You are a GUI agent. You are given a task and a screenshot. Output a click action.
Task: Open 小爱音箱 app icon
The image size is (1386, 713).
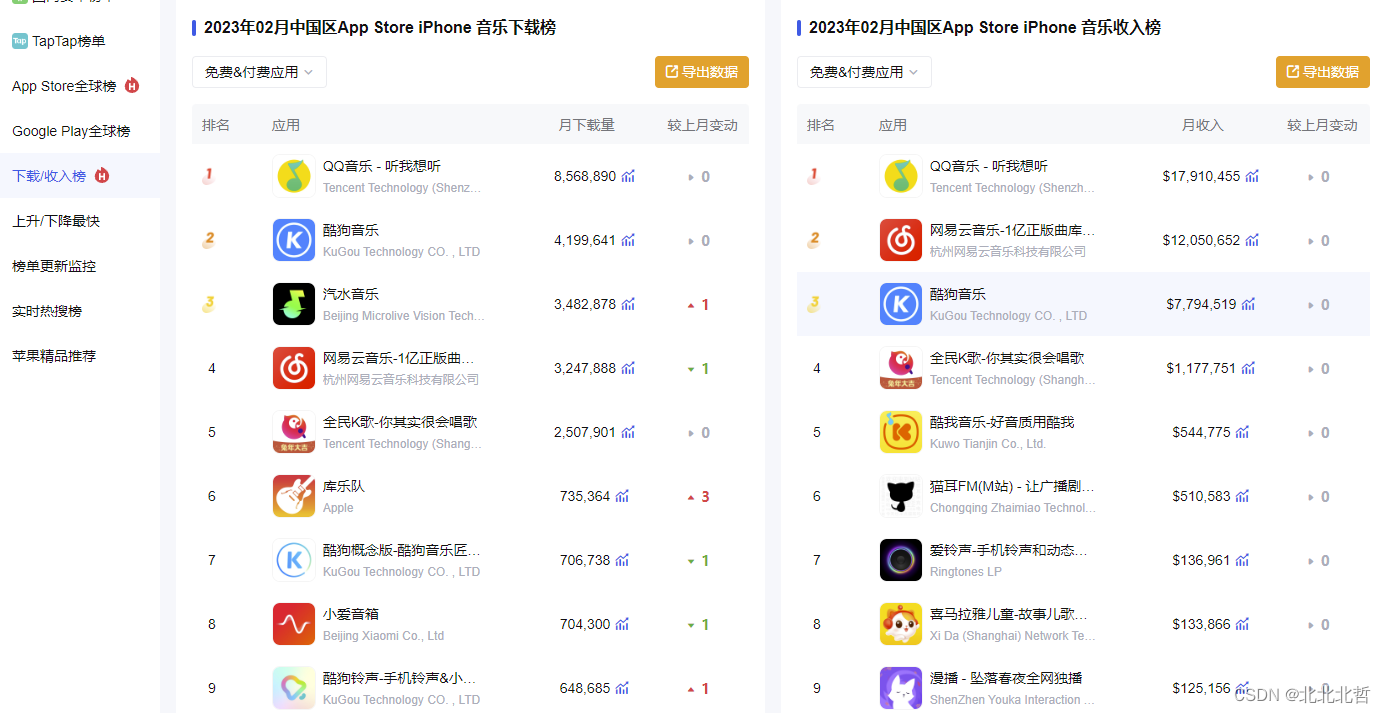point(294,624)
